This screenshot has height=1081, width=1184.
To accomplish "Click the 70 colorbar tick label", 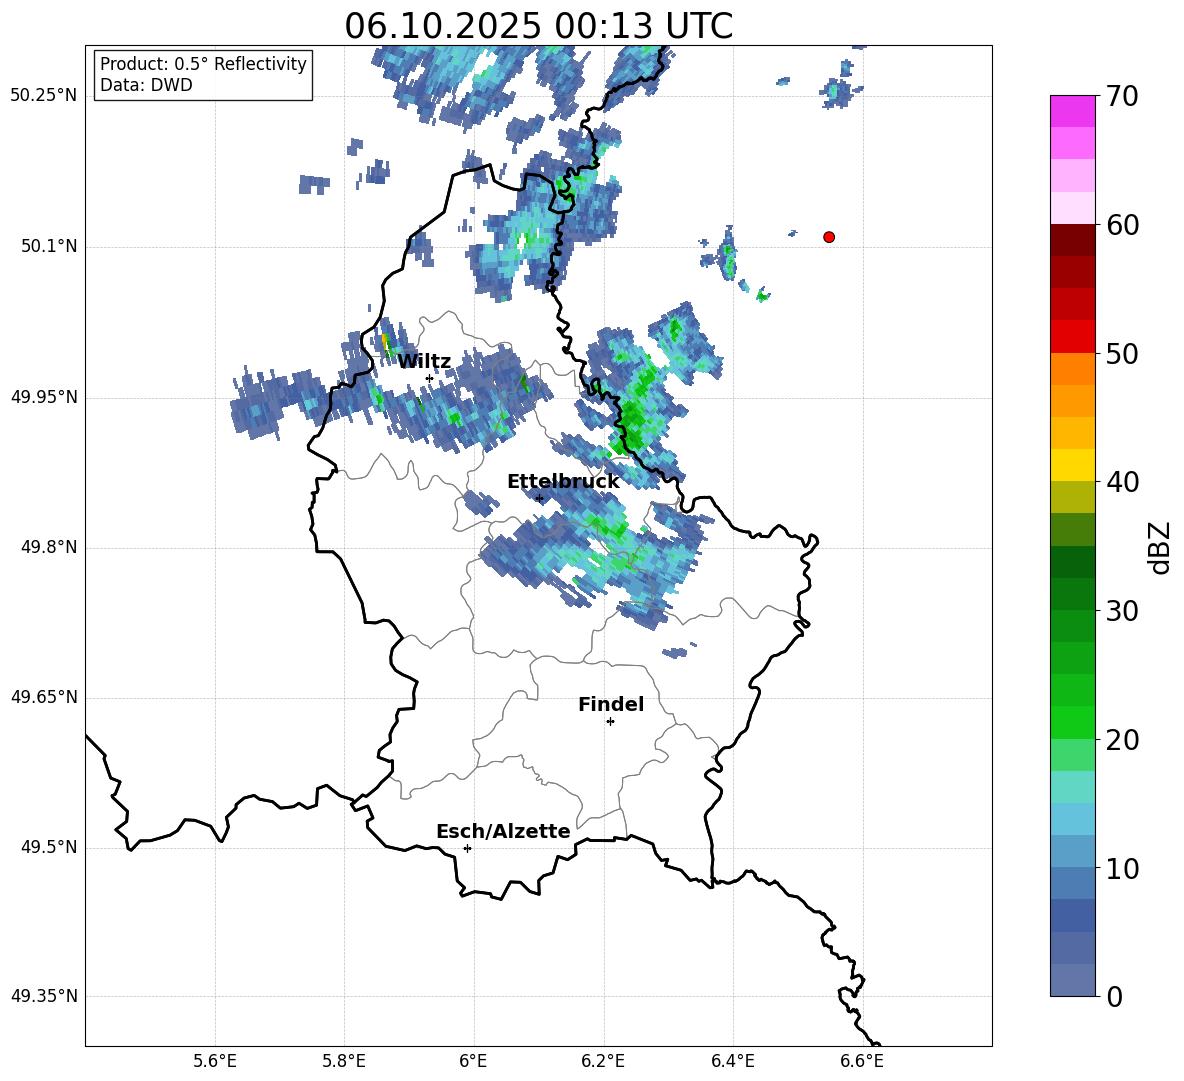I will 1122,97.
